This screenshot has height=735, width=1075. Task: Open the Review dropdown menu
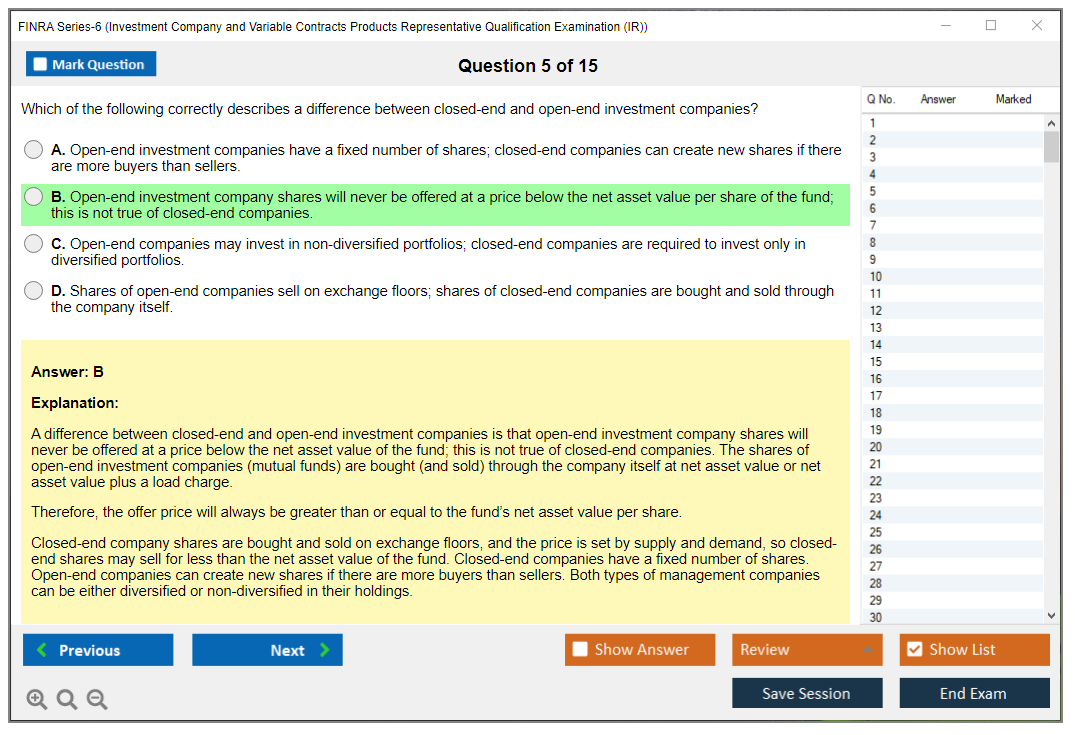(x=807, y=650)
